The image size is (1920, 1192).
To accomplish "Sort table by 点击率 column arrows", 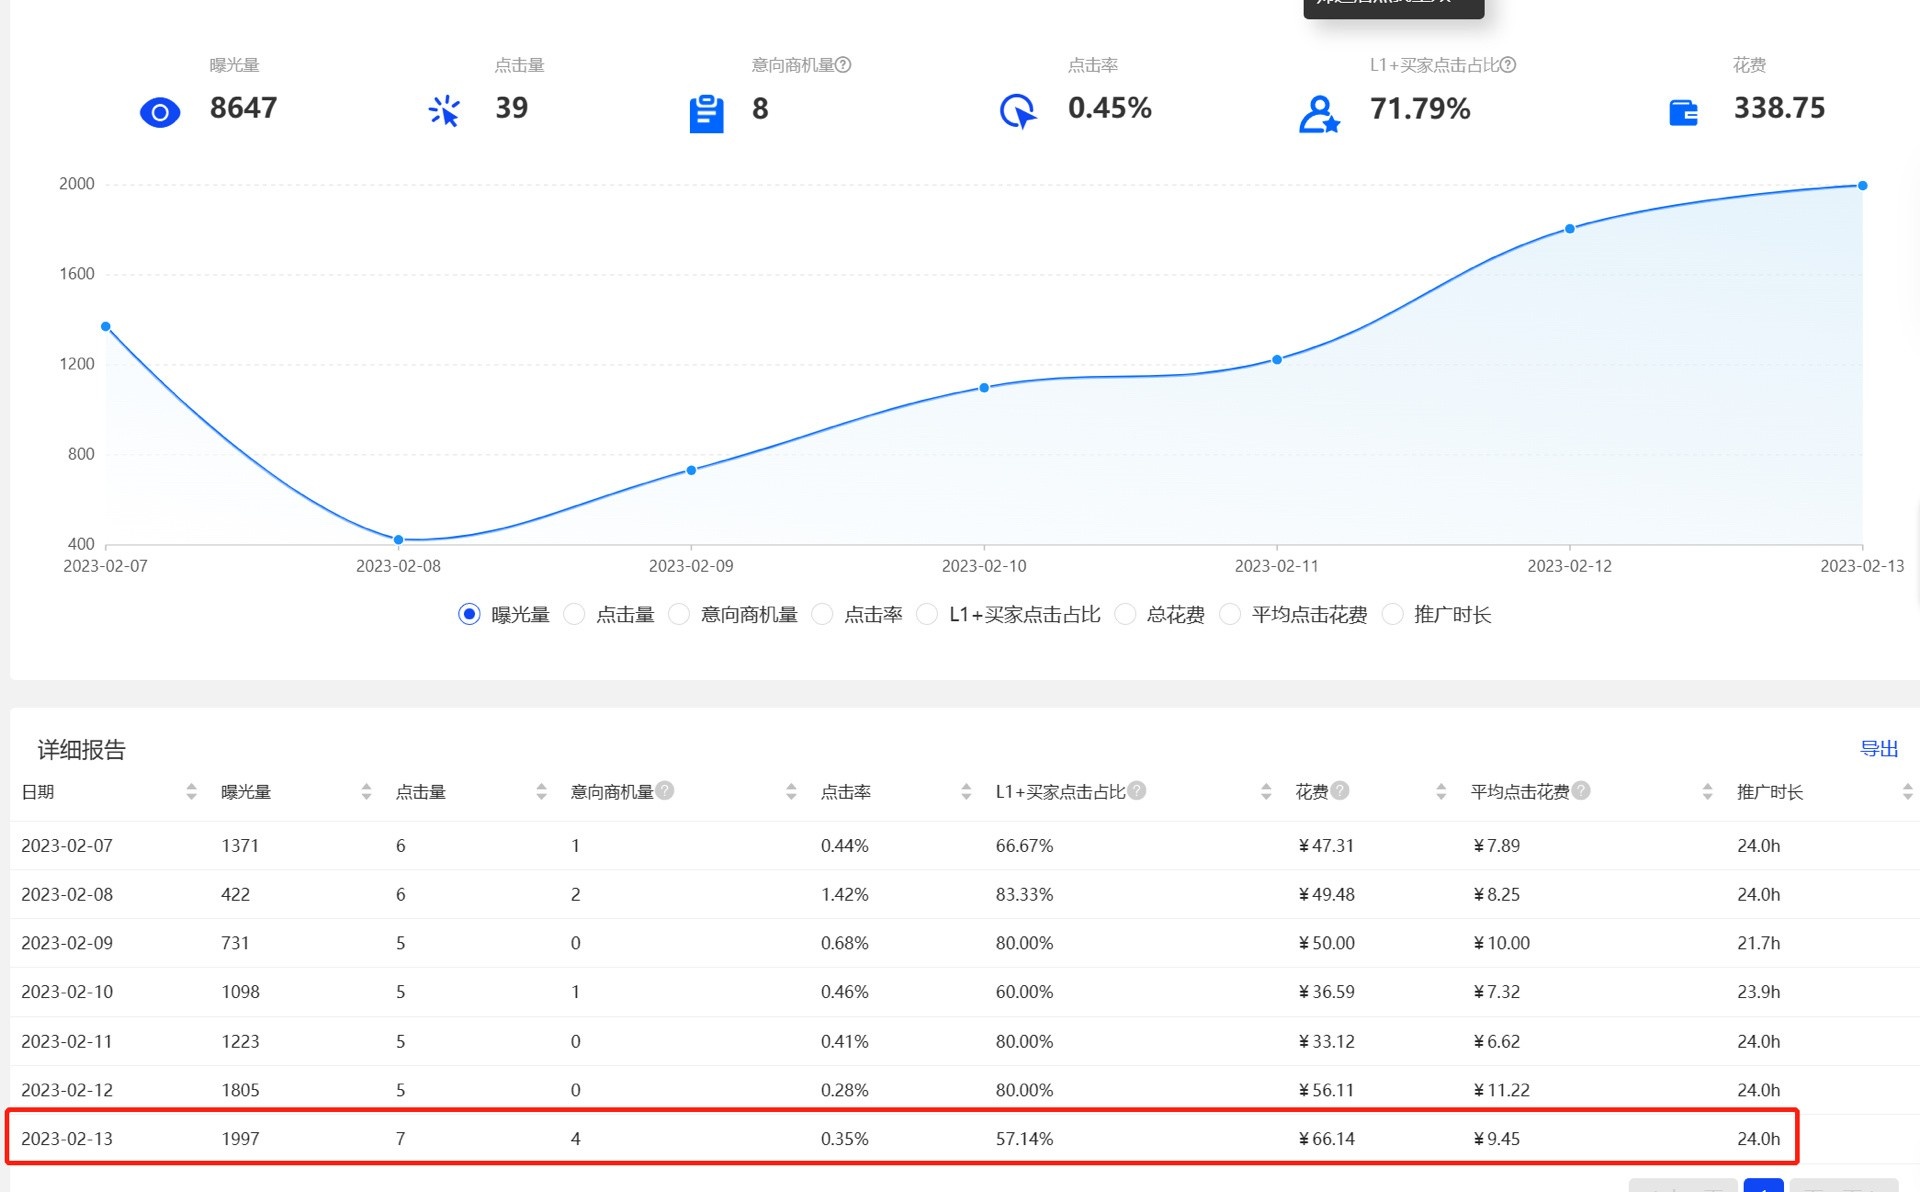I will (966, 792).
